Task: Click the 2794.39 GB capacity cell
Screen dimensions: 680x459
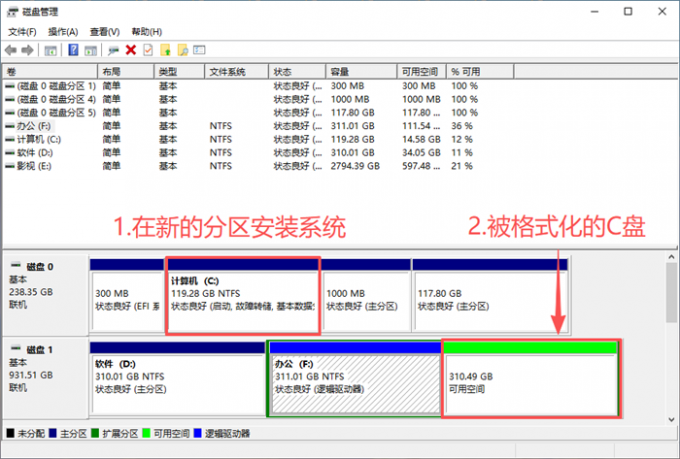Action: (x=355, y=166)
